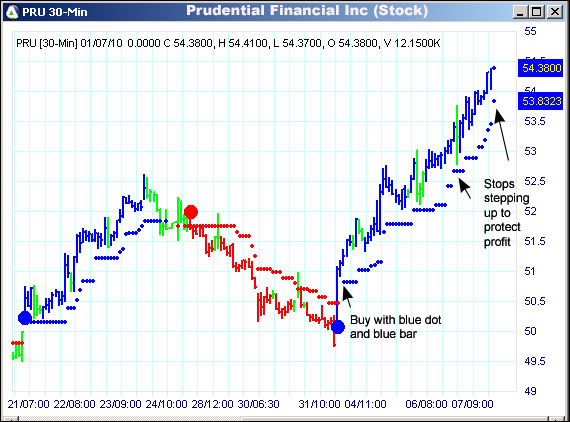Minimize the PRU 30-Min chart window
Viewport: 570px width, 422px height.
pos(521,12)
